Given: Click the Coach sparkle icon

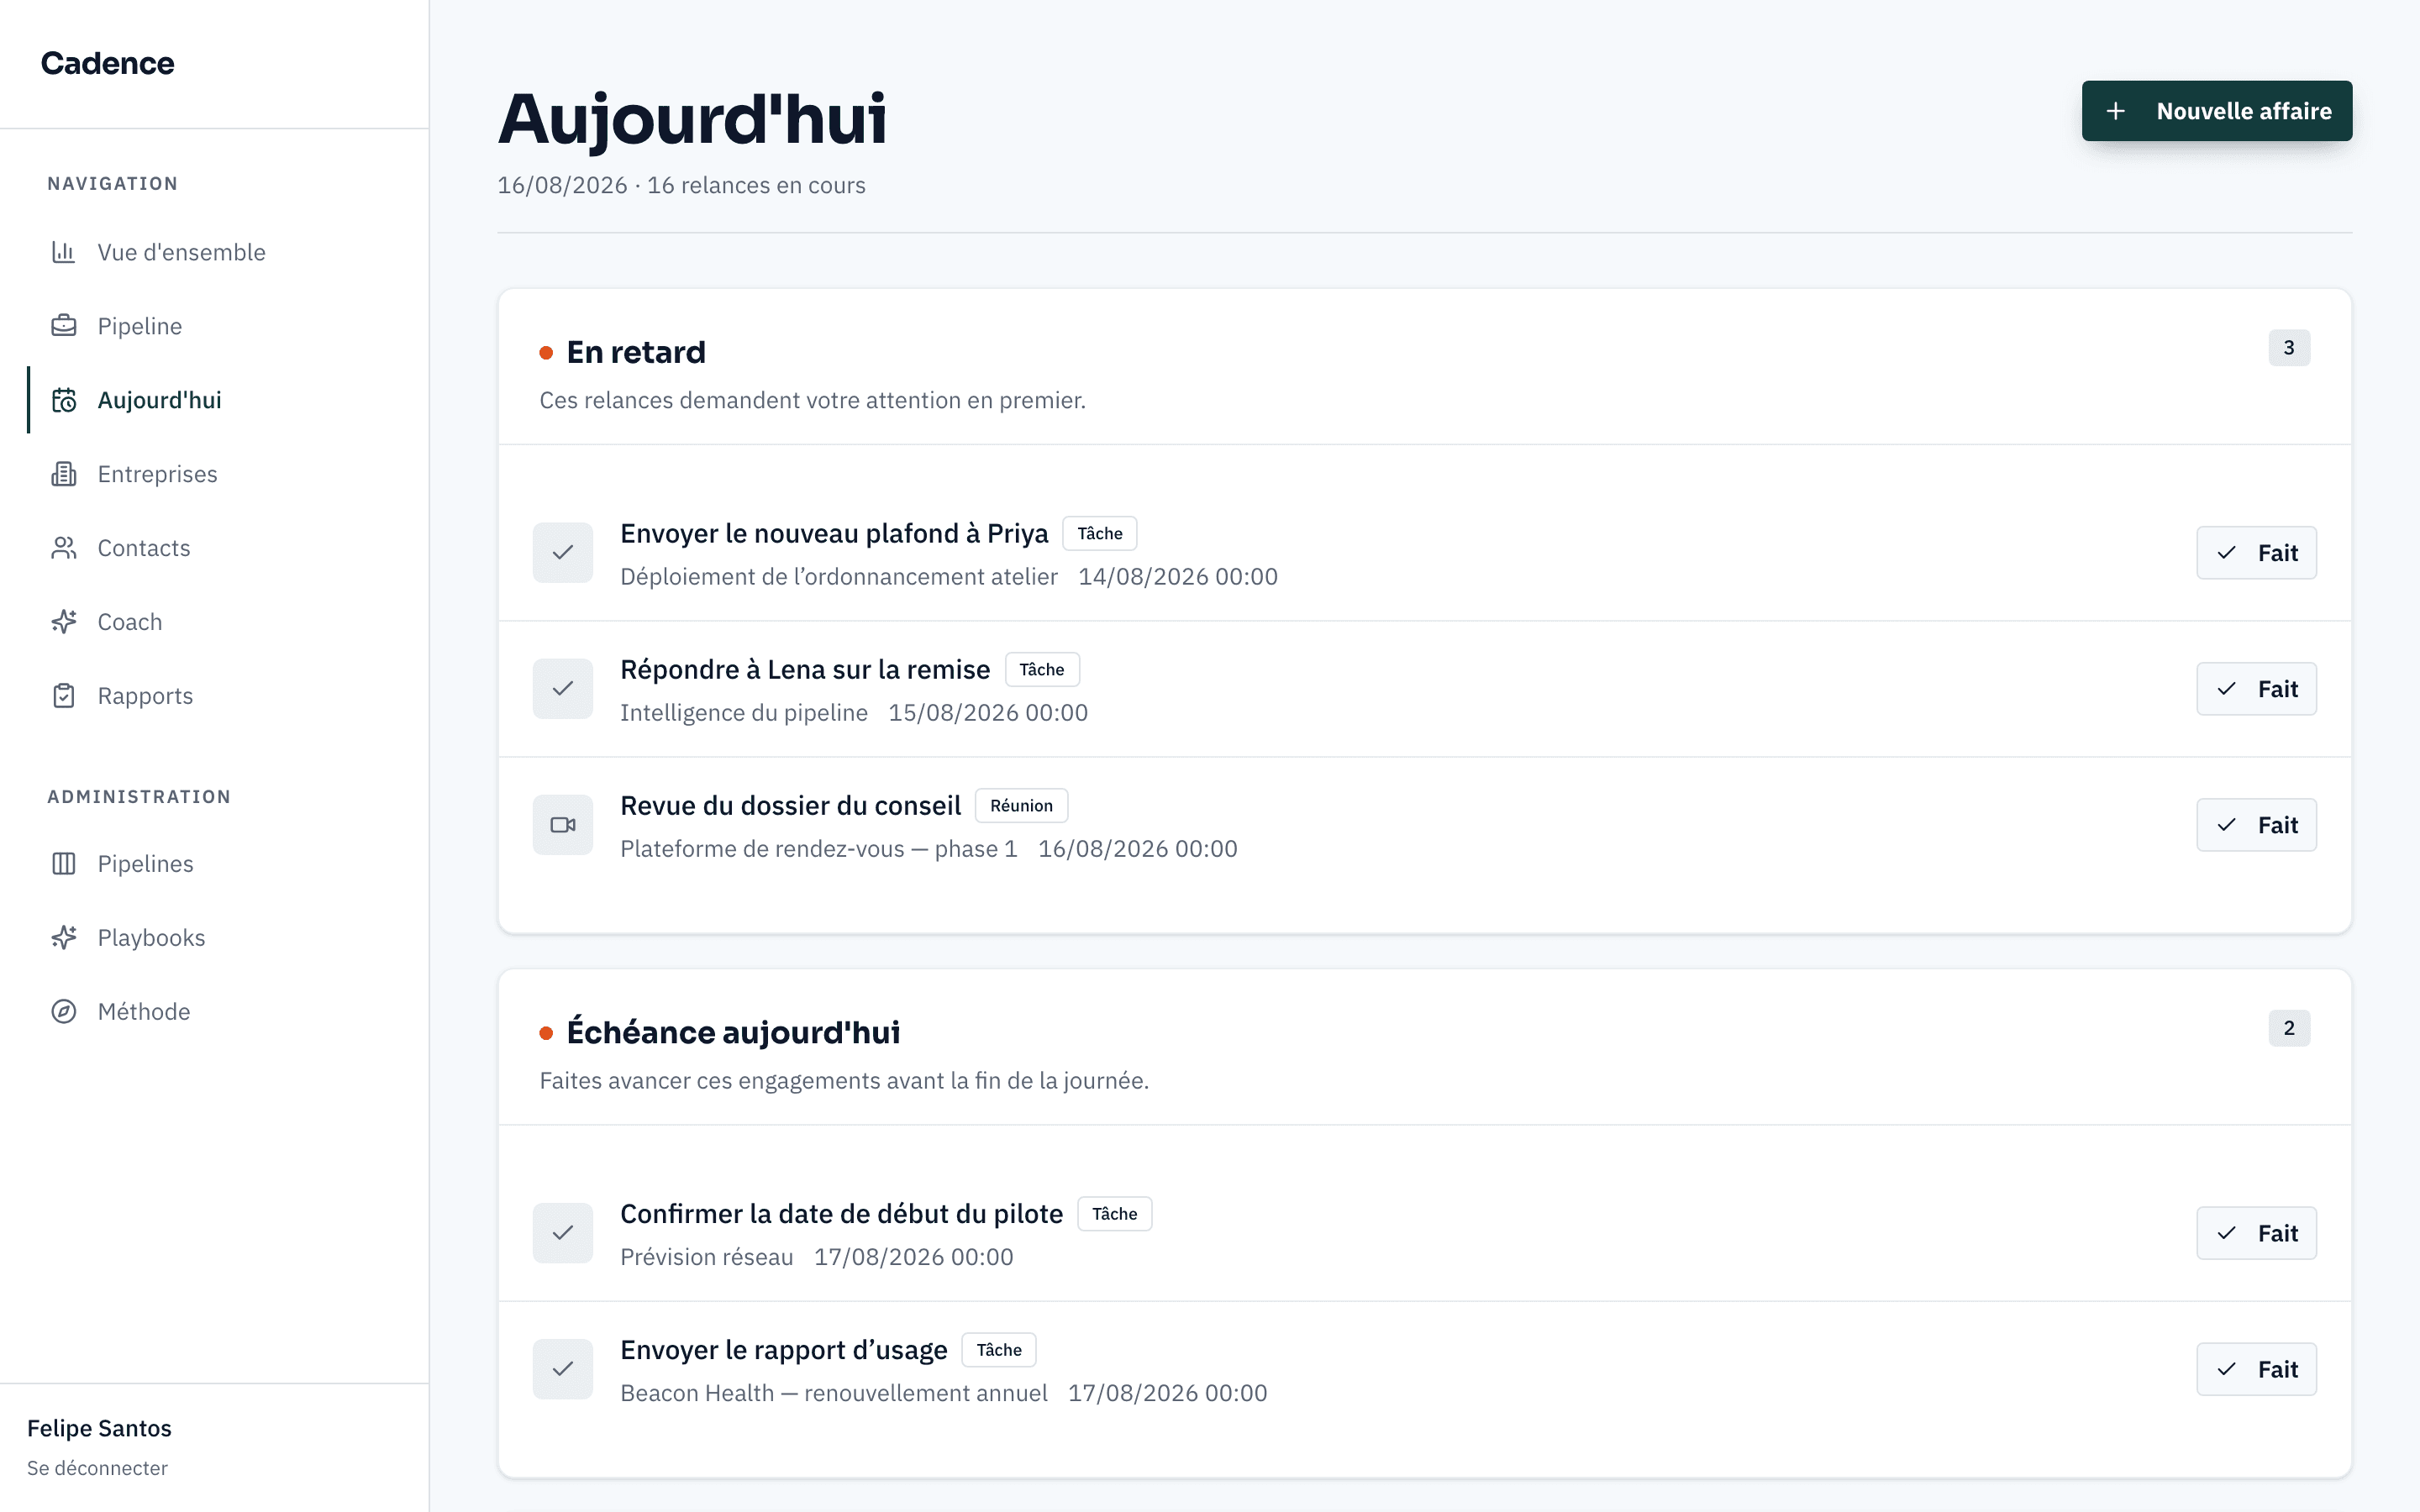Looking at the screenshot, I should pos(63,622).
